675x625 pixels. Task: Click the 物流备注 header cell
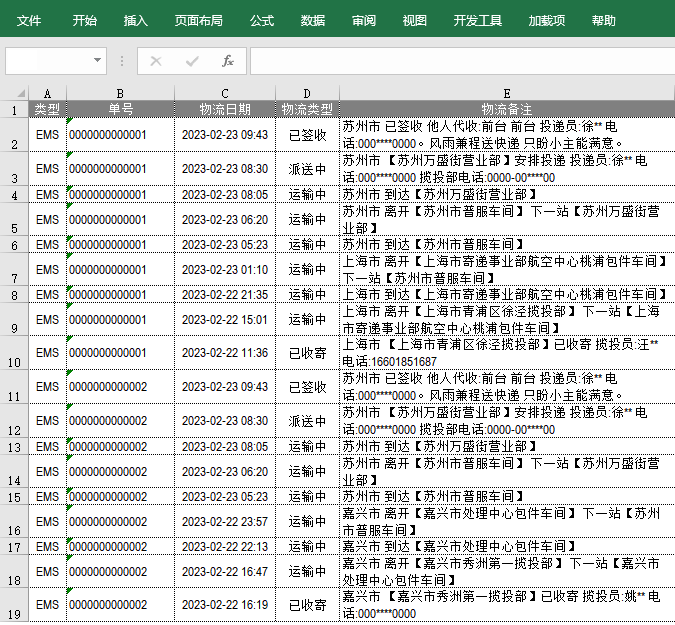[x=506, y=108]
